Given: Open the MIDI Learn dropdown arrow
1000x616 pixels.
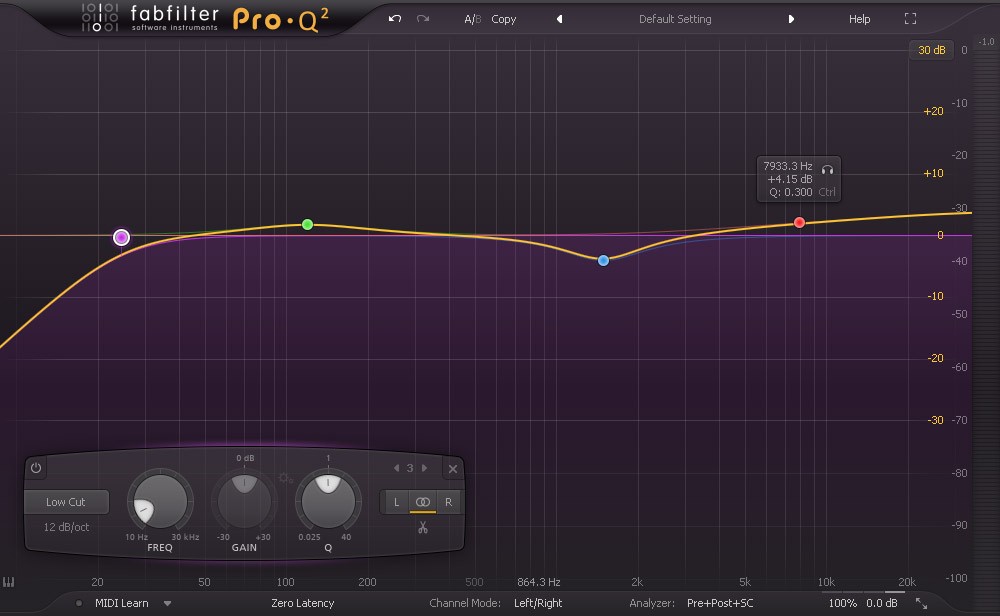Looking at the screenshot, I should (167, 603).
